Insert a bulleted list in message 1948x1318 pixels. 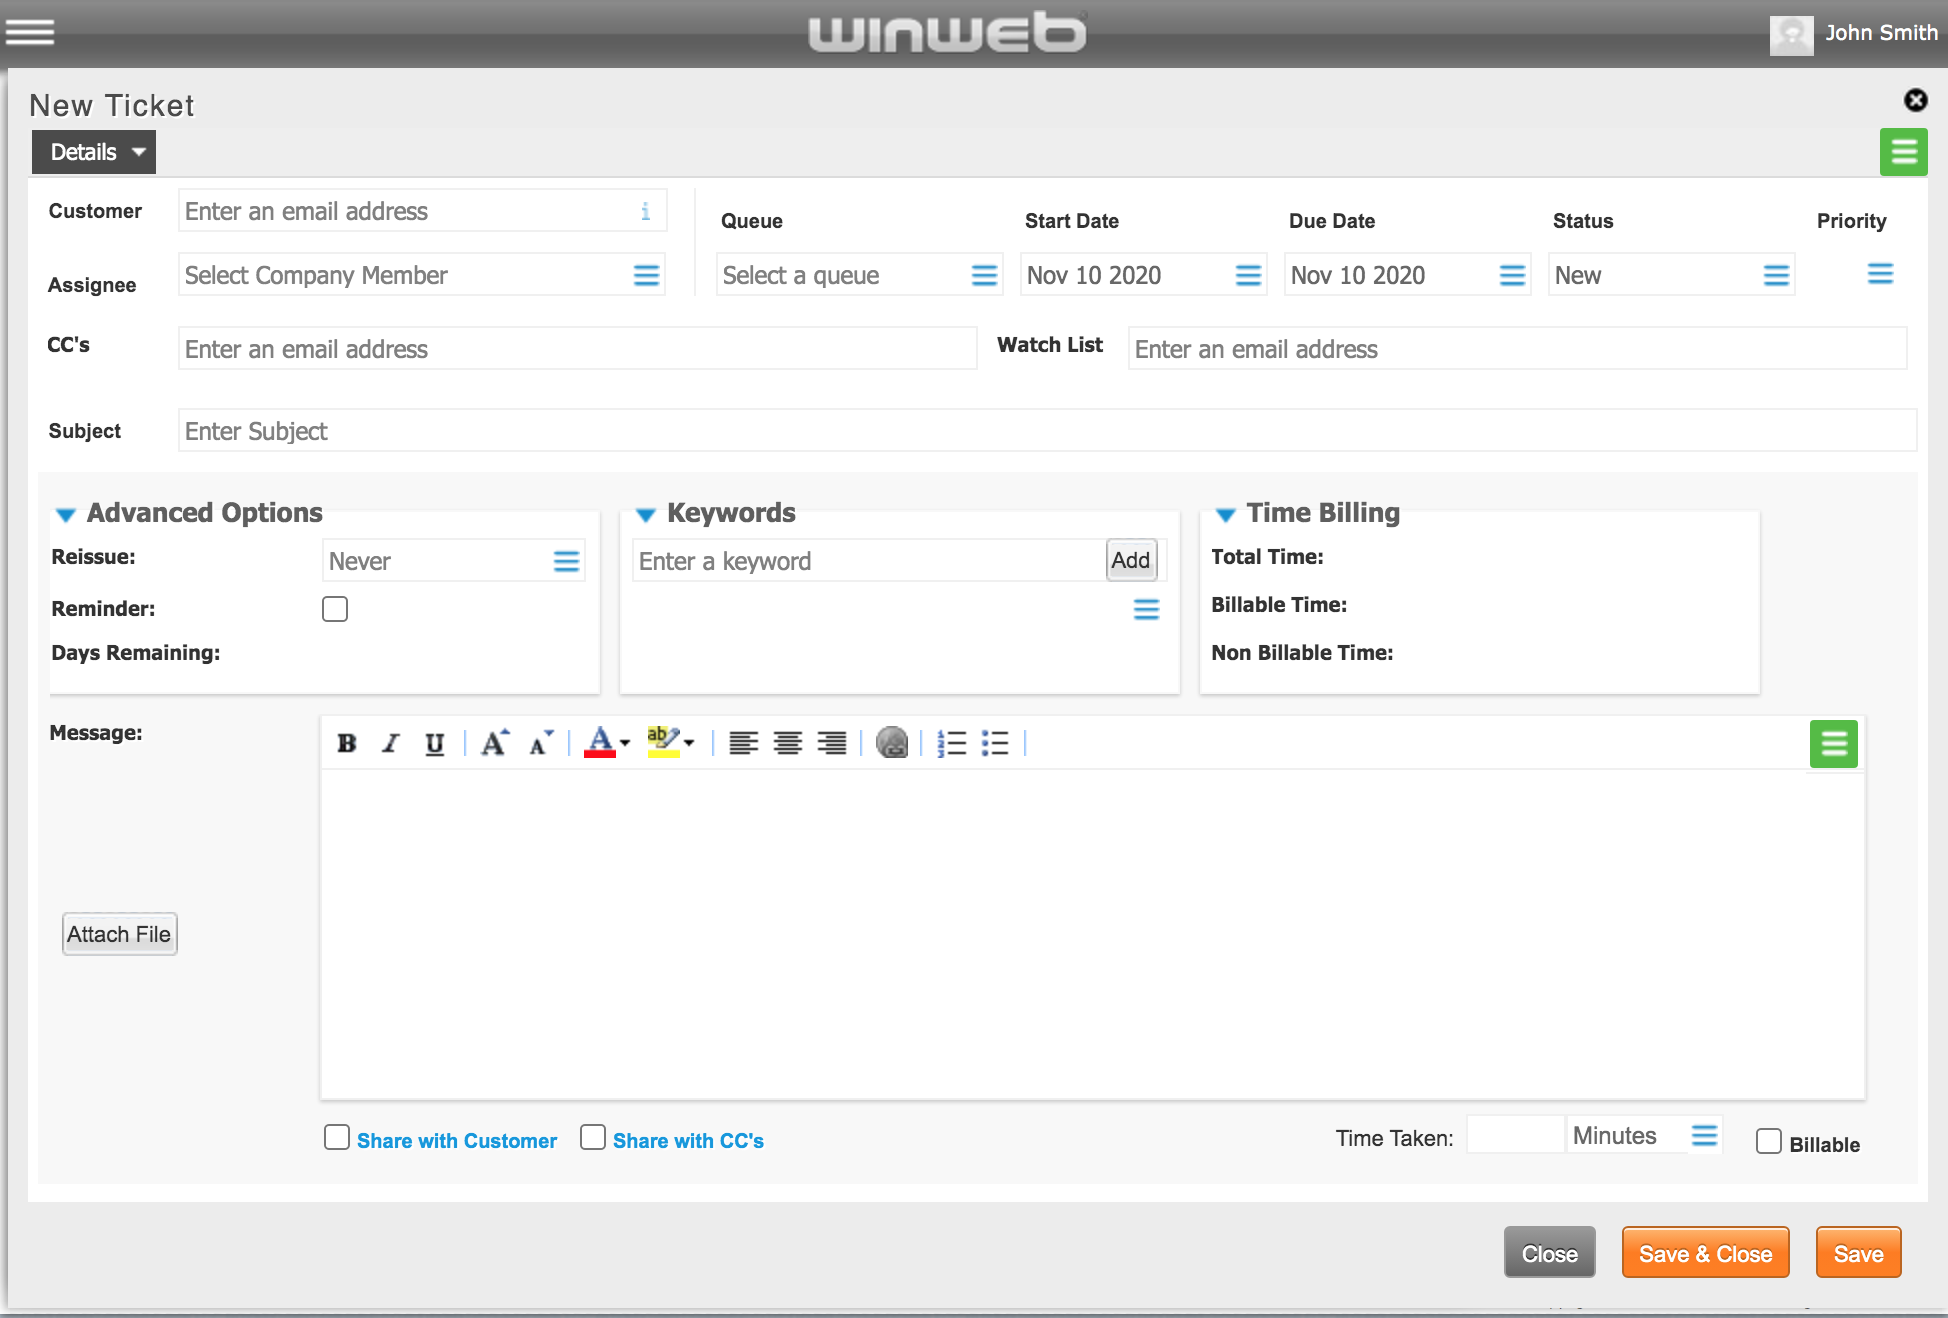(x=995, y=743)
